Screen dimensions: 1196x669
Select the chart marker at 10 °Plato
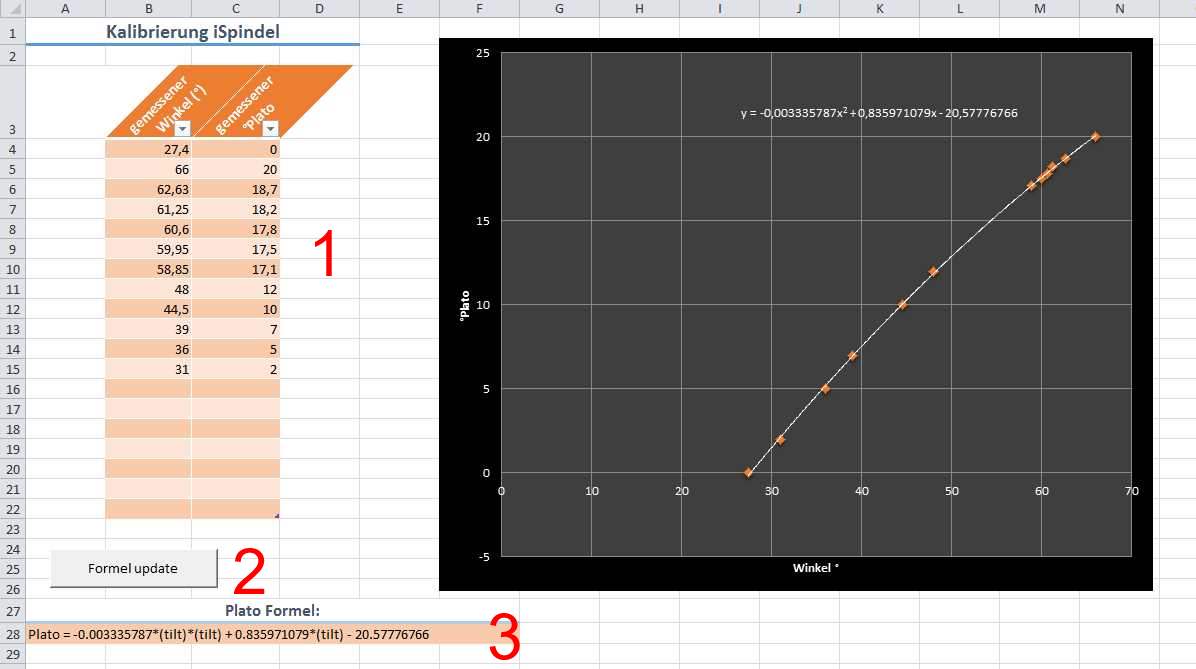click(902, 304)
